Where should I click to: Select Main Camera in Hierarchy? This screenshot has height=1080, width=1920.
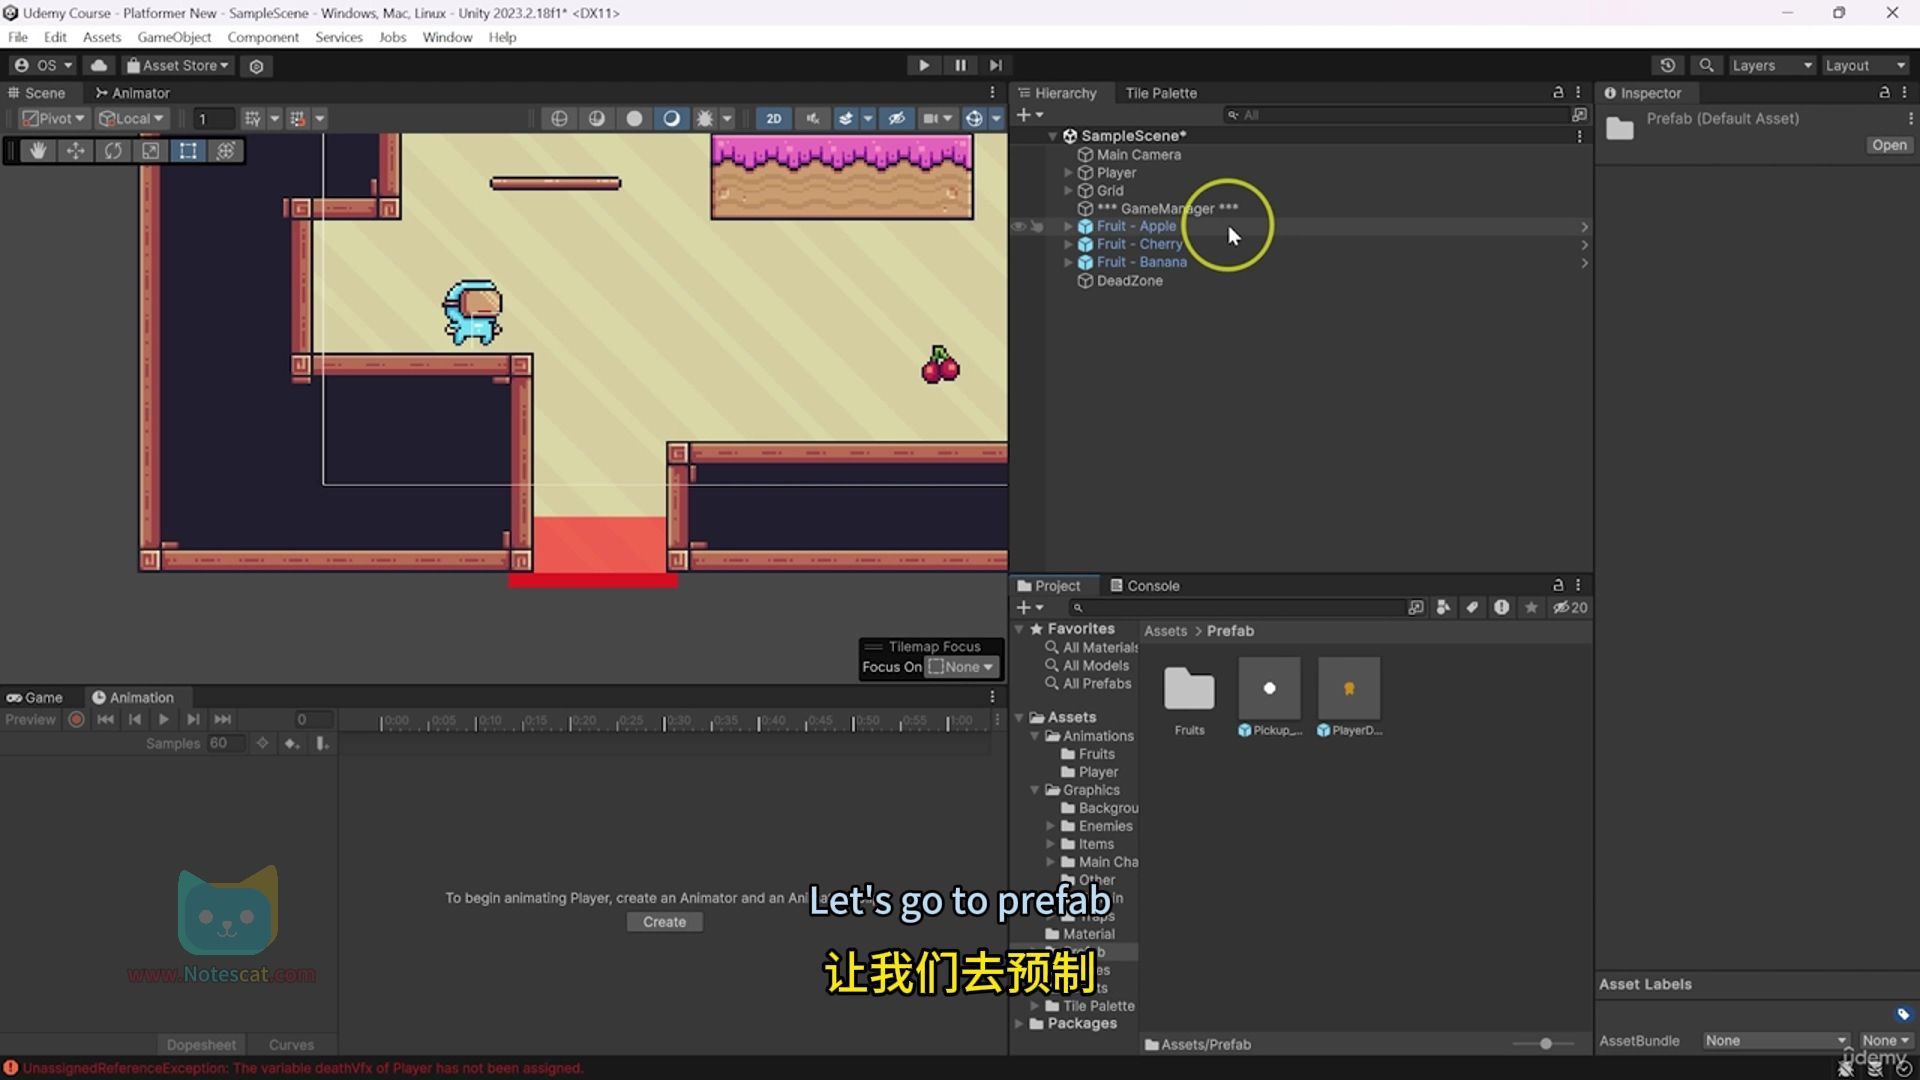tap(1138, 155)
